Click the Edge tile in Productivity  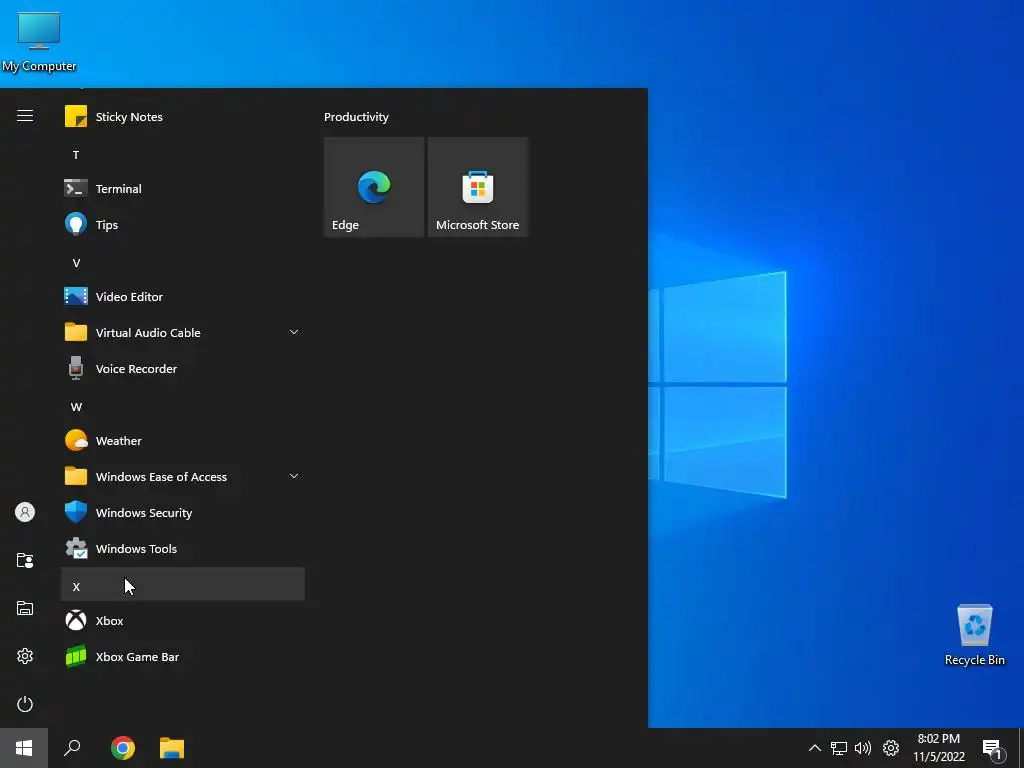(x=374, y=187)
